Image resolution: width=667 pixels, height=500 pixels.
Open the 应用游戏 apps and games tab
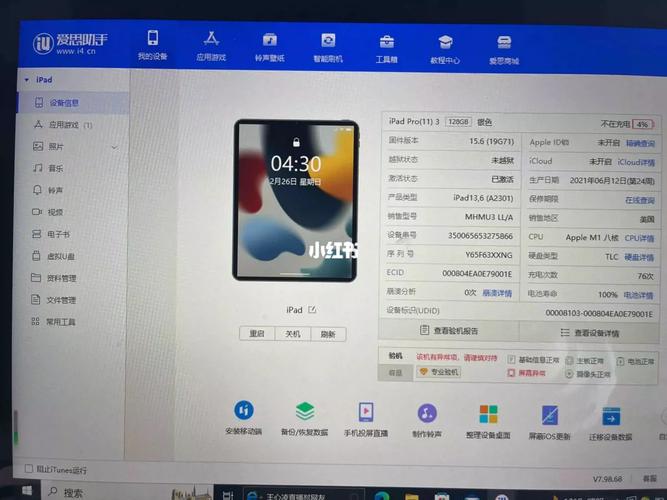pyautogui.click(x=211, y=46)
